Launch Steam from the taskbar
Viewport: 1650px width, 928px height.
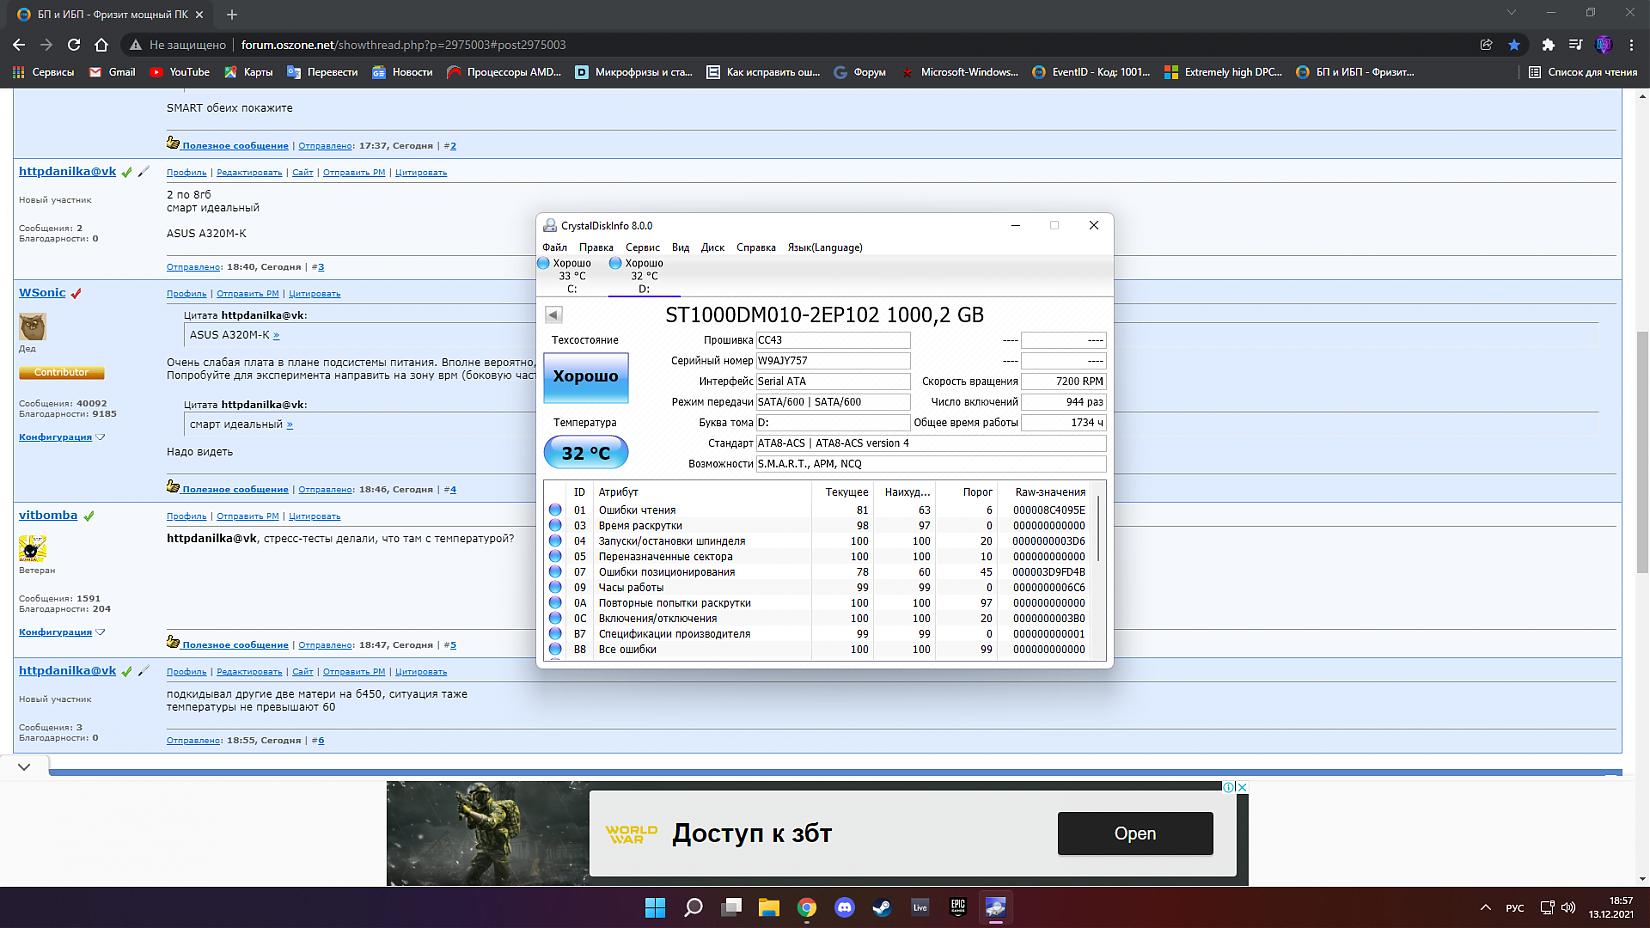point(882,907)
